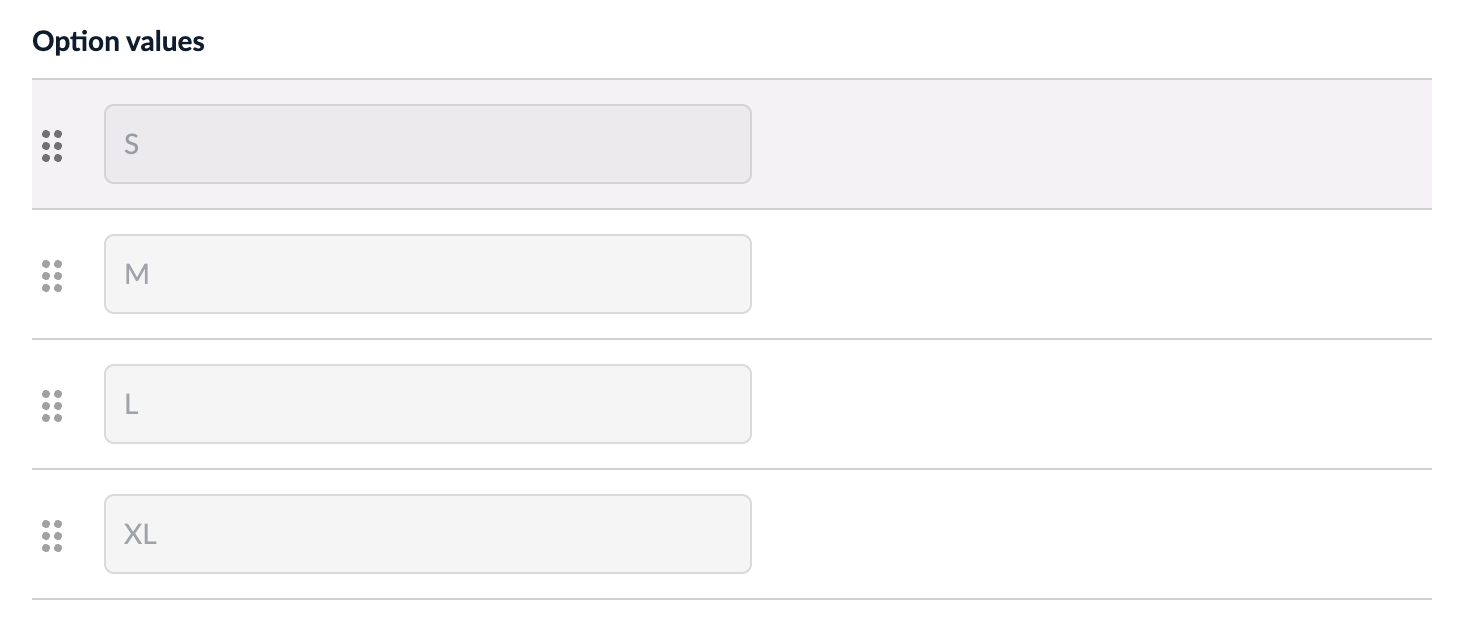The image size is (1468, 632).
Task: Click the six-dot grip next to the M field
Action: click(x=53, y=275)
